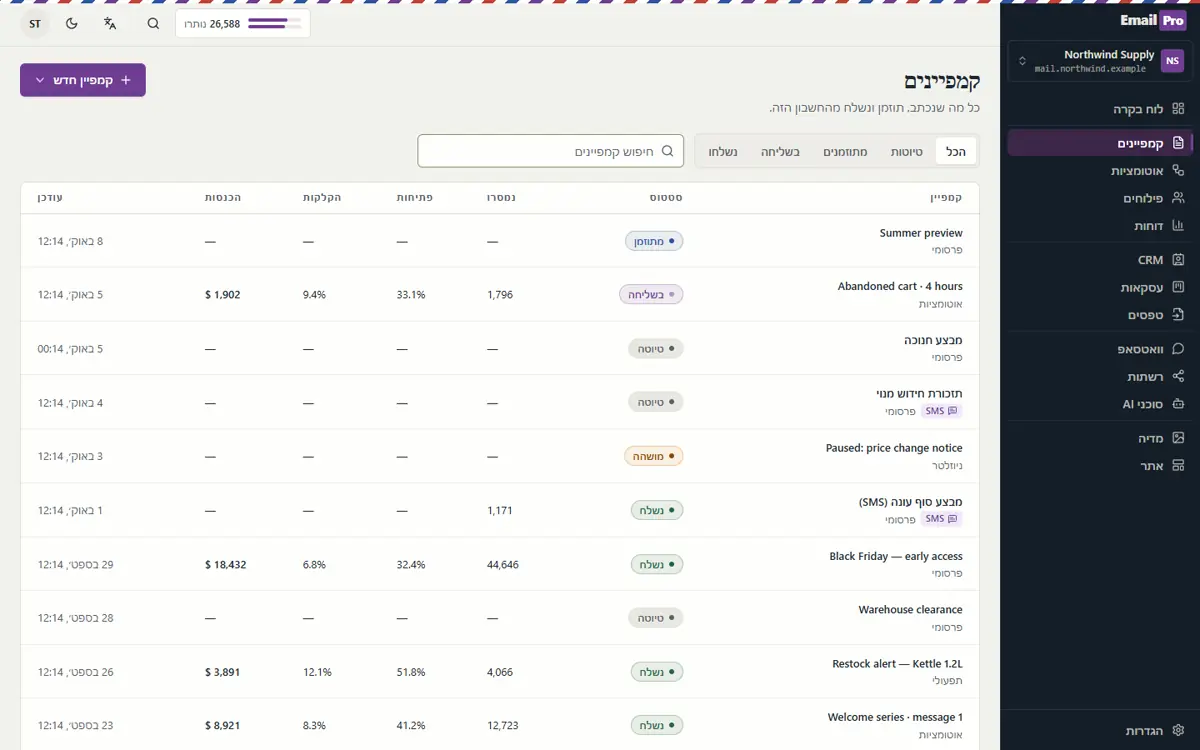
Task: Sort by the סטטוס column header
Action: click(x=665, y=198)
